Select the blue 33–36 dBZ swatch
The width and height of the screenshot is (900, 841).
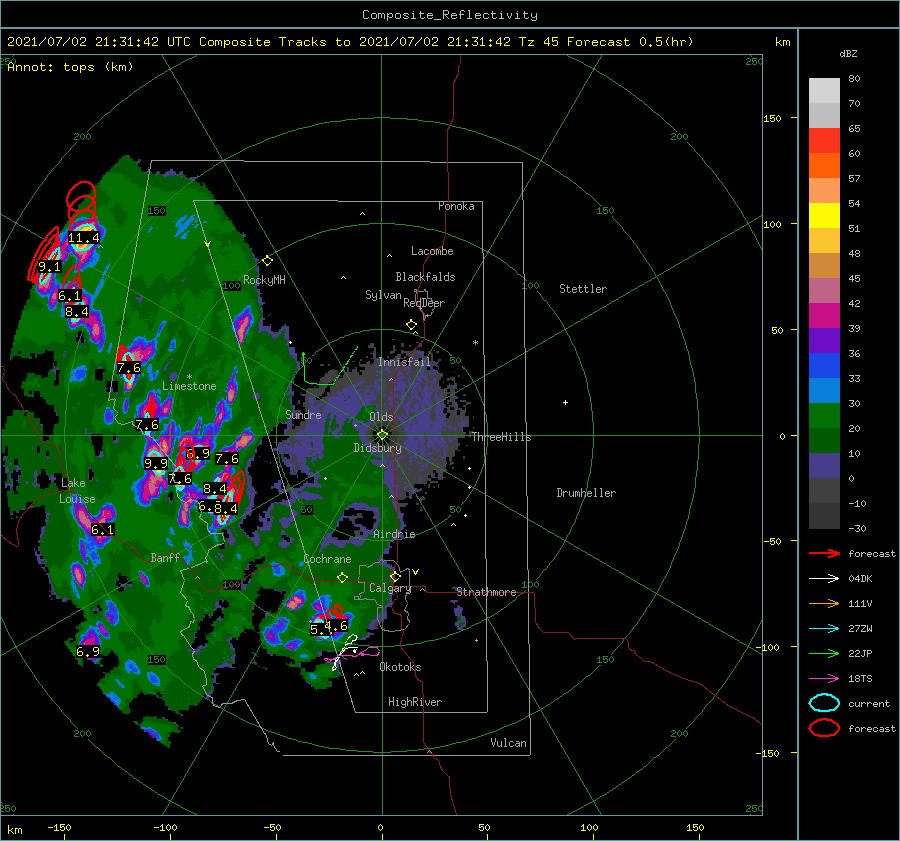point(824,366)
